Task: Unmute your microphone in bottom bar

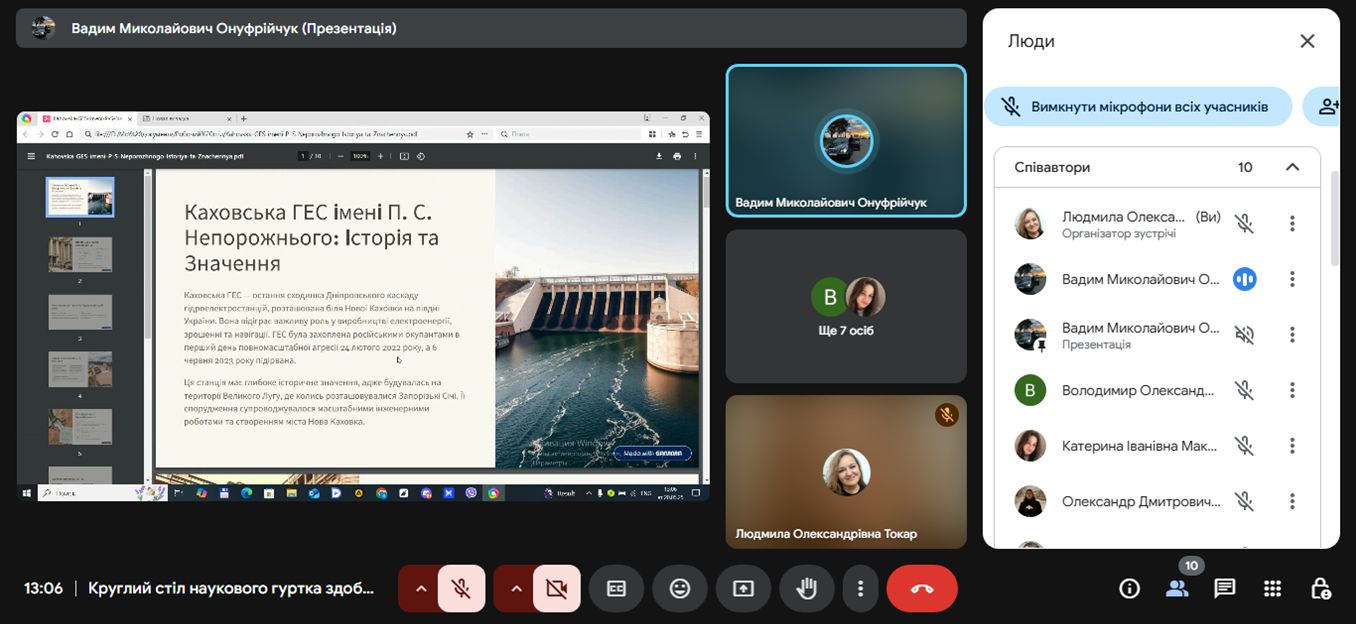Action: click(461, 589)
